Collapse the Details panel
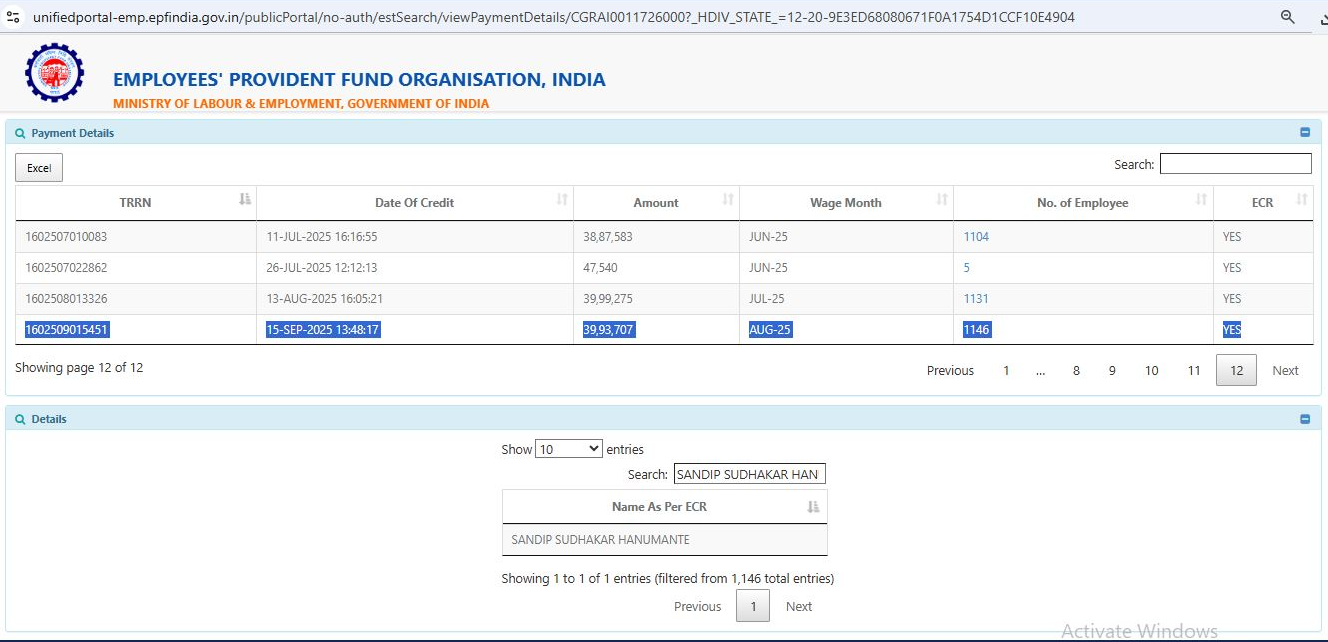Viewport: 1328px width, 642px height. pos(1304,419)
